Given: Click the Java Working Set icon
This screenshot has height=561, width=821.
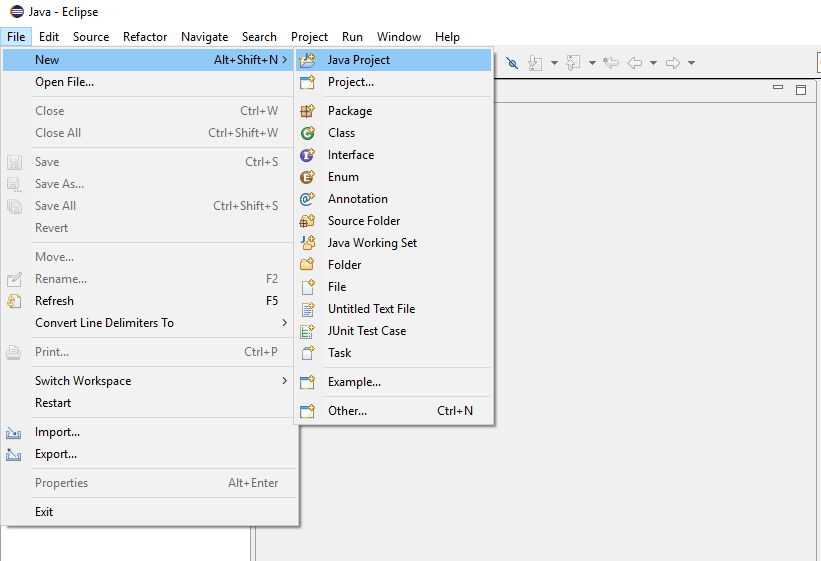Looking at the screenshot, I should tap(307, 243).
